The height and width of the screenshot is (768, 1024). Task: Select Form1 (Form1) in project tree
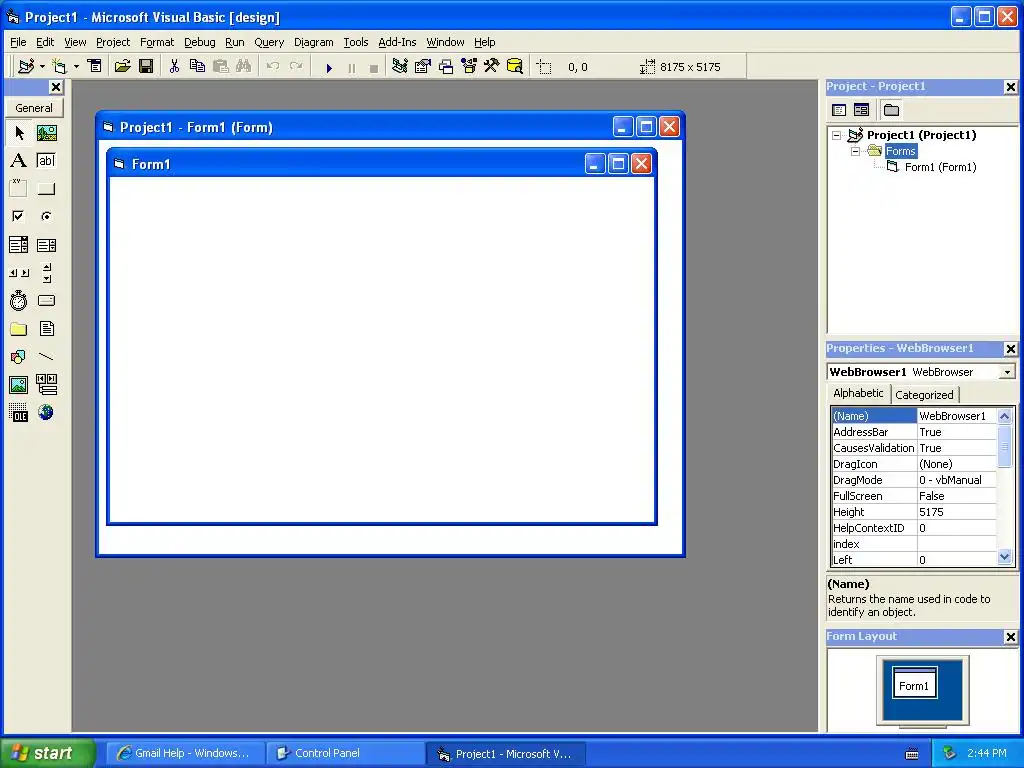pos(940,167)
